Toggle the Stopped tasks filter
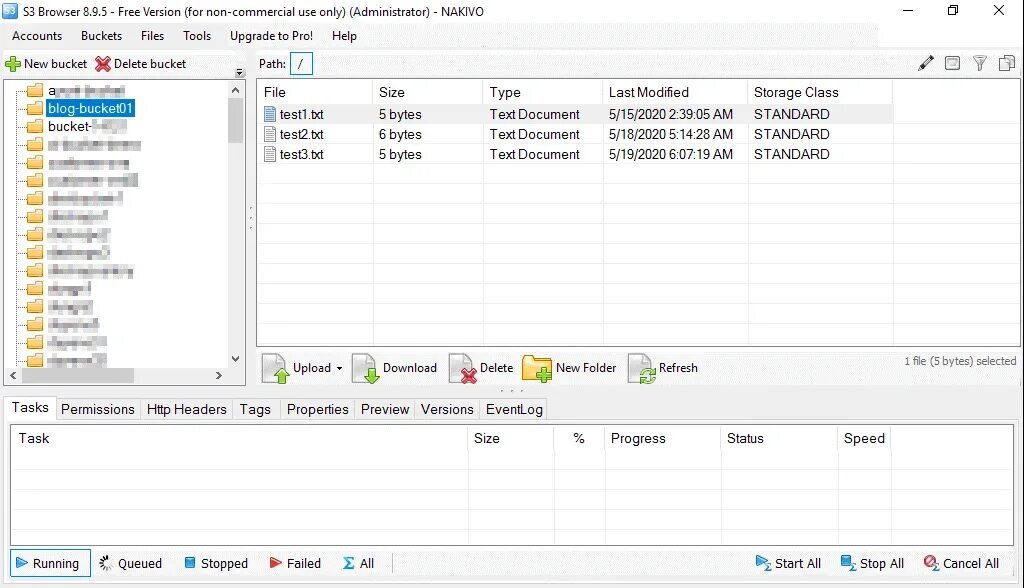Screen dimensions: 1024x588 [x=216, y=563]
